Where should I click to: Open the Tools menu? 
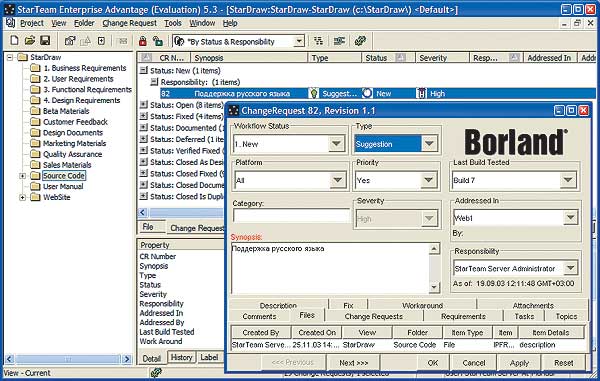173,23
